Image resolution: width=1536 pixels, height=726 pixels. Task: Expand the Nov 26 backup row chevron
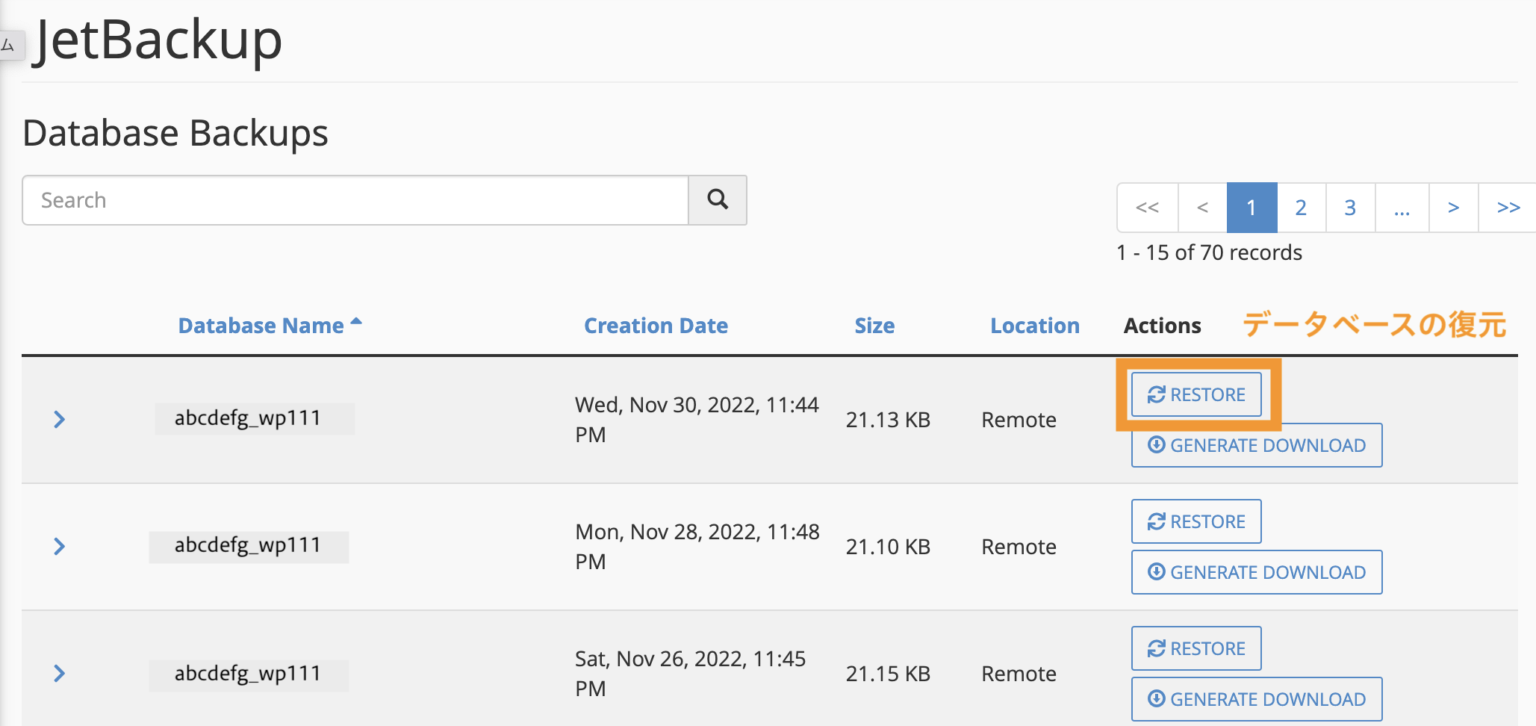click(59, 673)
